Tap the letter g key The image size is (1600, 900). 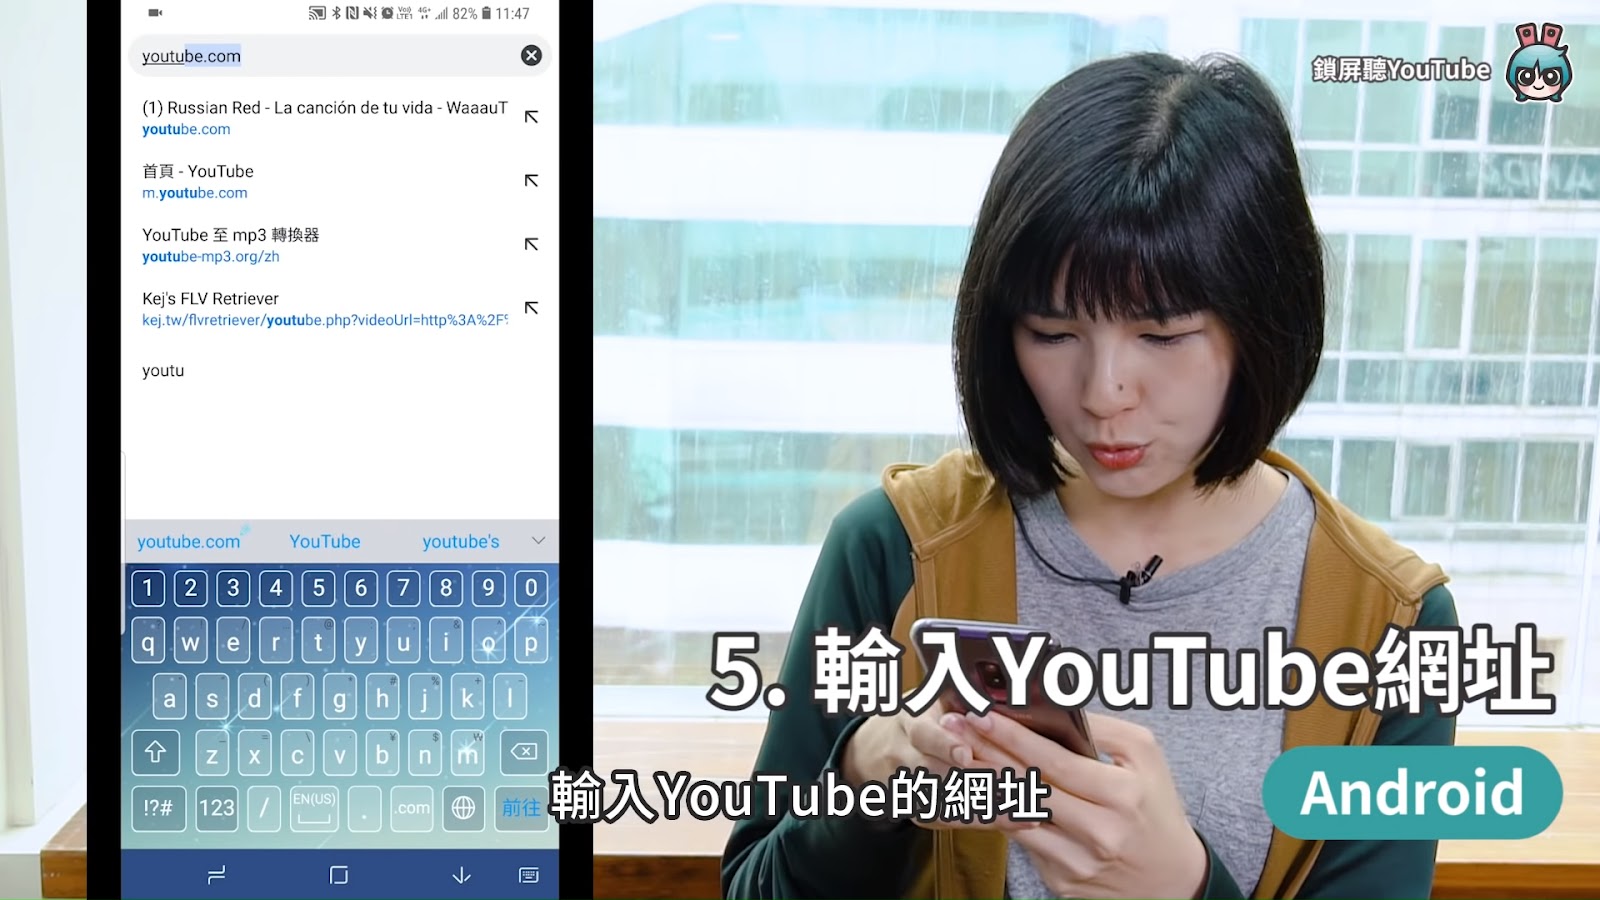pos(340,698)
